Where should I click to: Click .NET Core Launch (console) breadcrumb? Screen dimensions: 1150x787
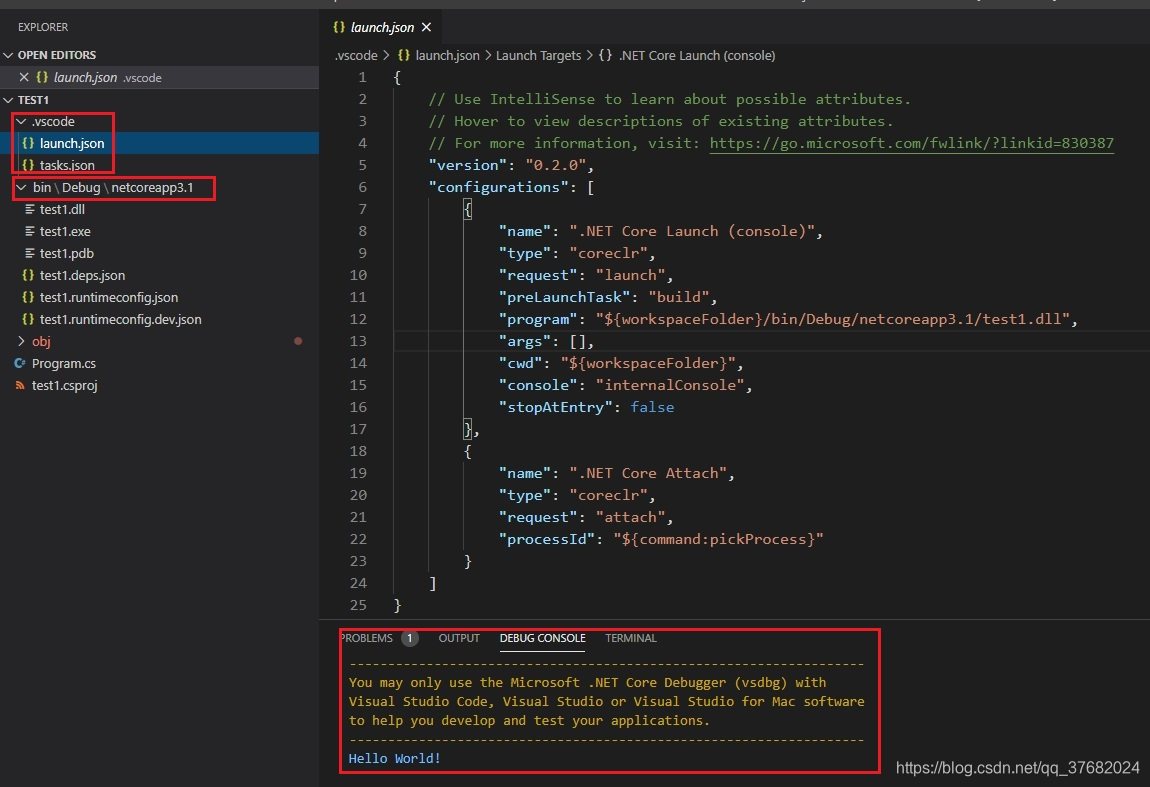pyautogui.click(x=697, y=55)
